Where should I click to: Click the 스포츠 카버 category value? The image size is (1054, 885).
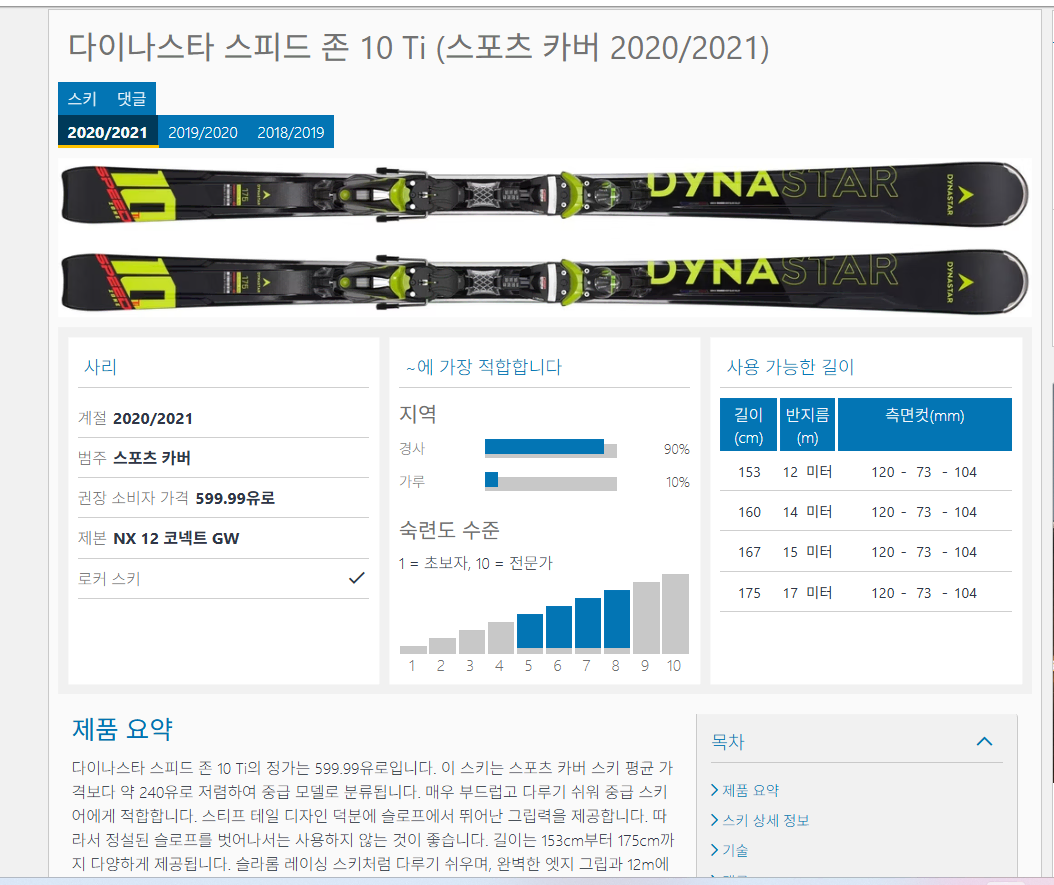coord(152,458)
